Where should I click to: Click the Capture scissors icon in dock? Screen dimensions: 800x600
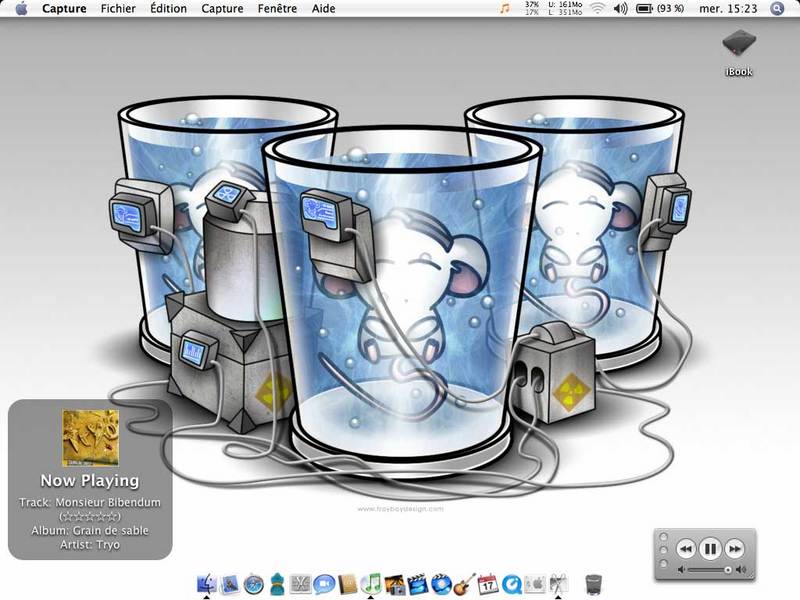tap(558, 584)
